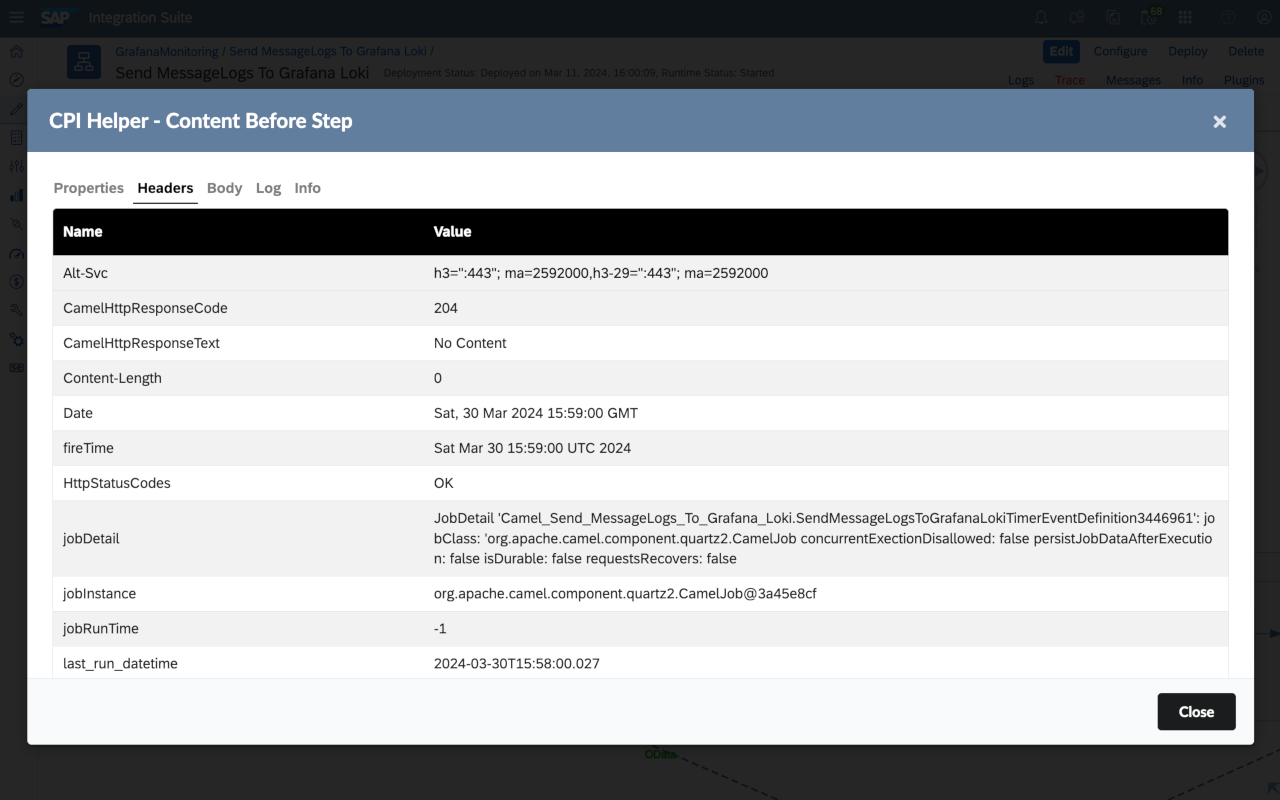Switch to the Properties tab
Viewport: 1280px width, 800px height.
(x=88, y=188)
